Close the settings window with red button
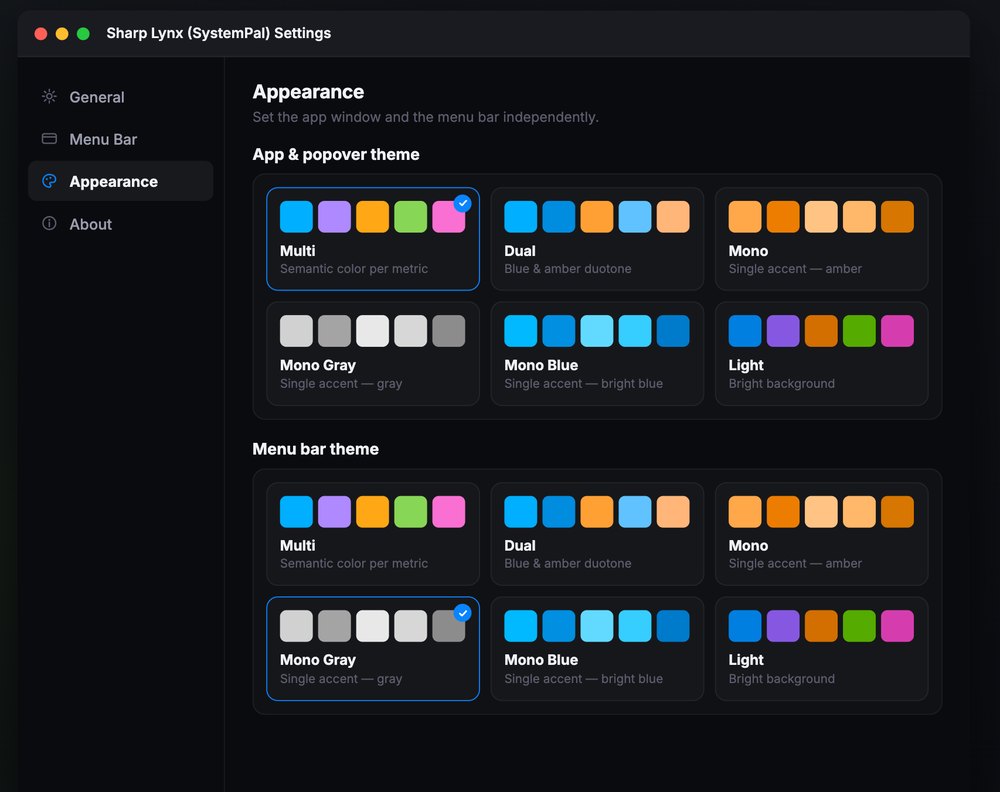1000x792 pixels. click(x=41, y=33)
